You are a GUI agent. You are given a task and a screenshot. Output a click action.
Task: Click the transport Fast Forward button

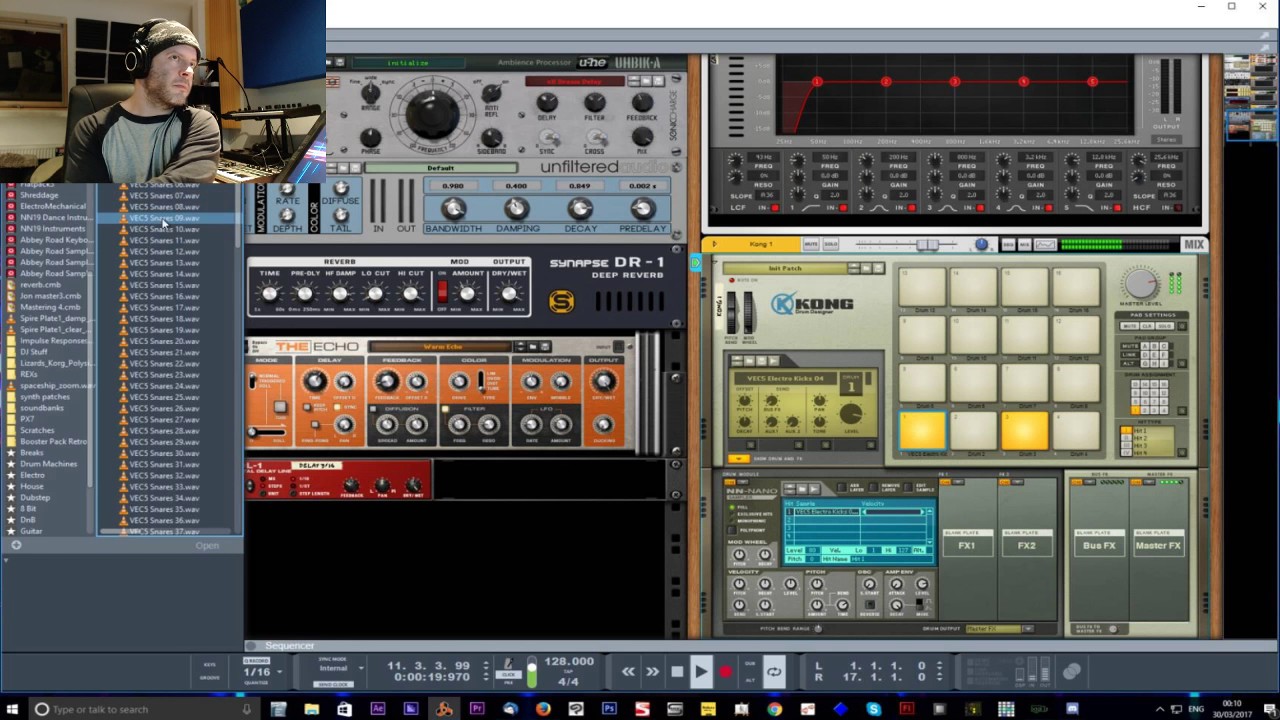(x=652, y=672)
